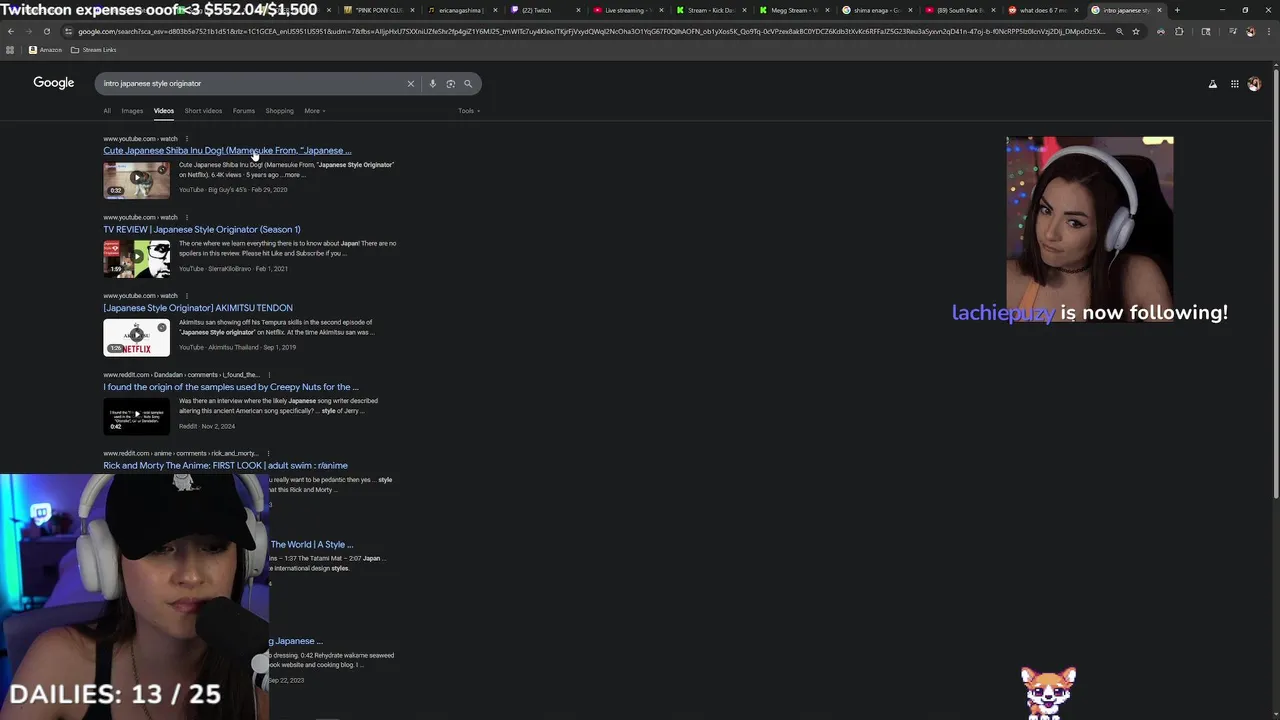Start voice search with the microphone icon
1280x720 pixels.
432,84
